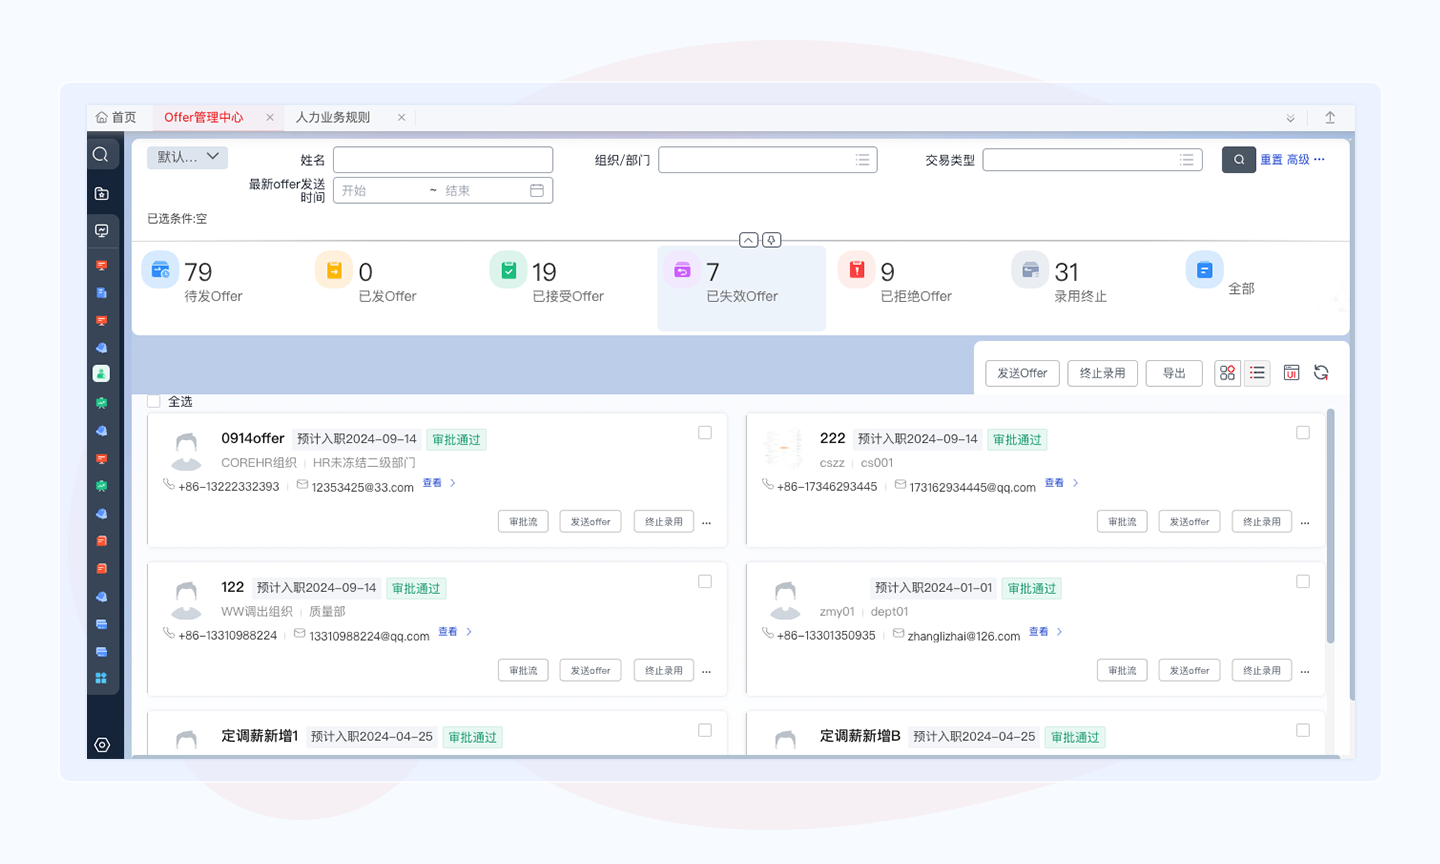Click the 重置 reset link
Screen dimensions: 1440x864
(1271, 160)
